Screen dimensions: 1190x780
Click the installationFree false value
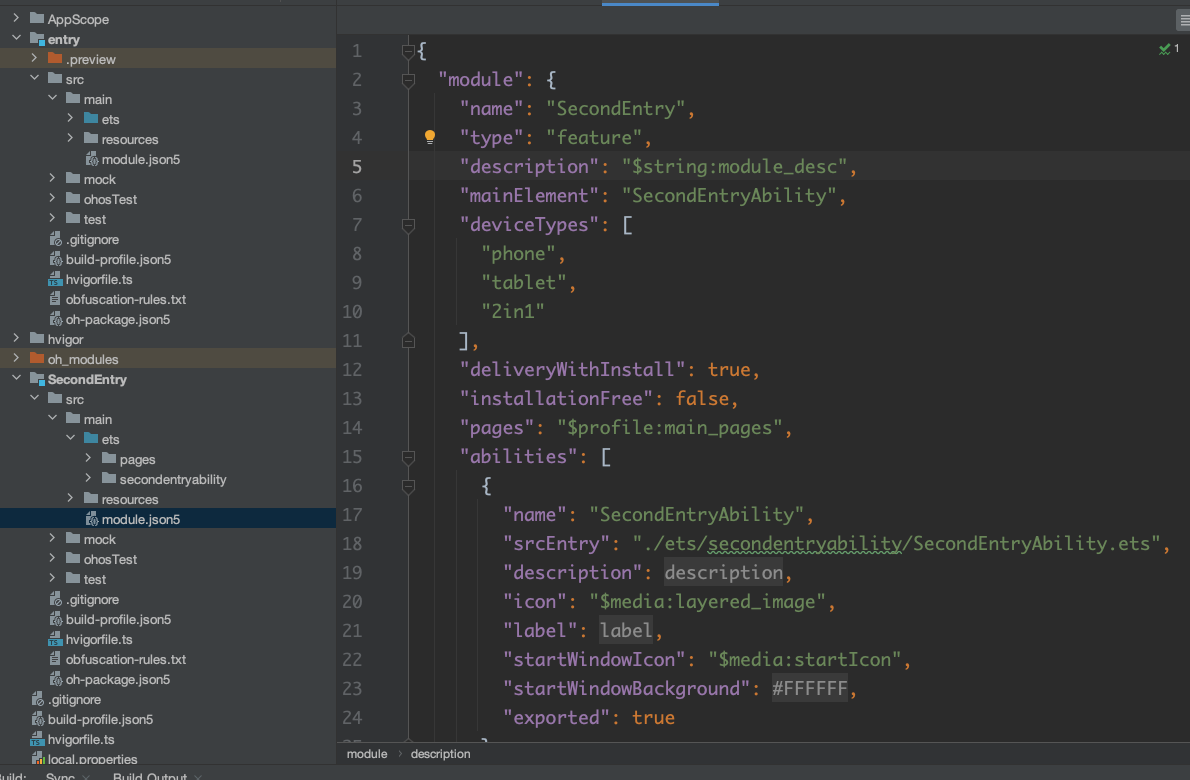pyautogui.click(x=702, y=398)
